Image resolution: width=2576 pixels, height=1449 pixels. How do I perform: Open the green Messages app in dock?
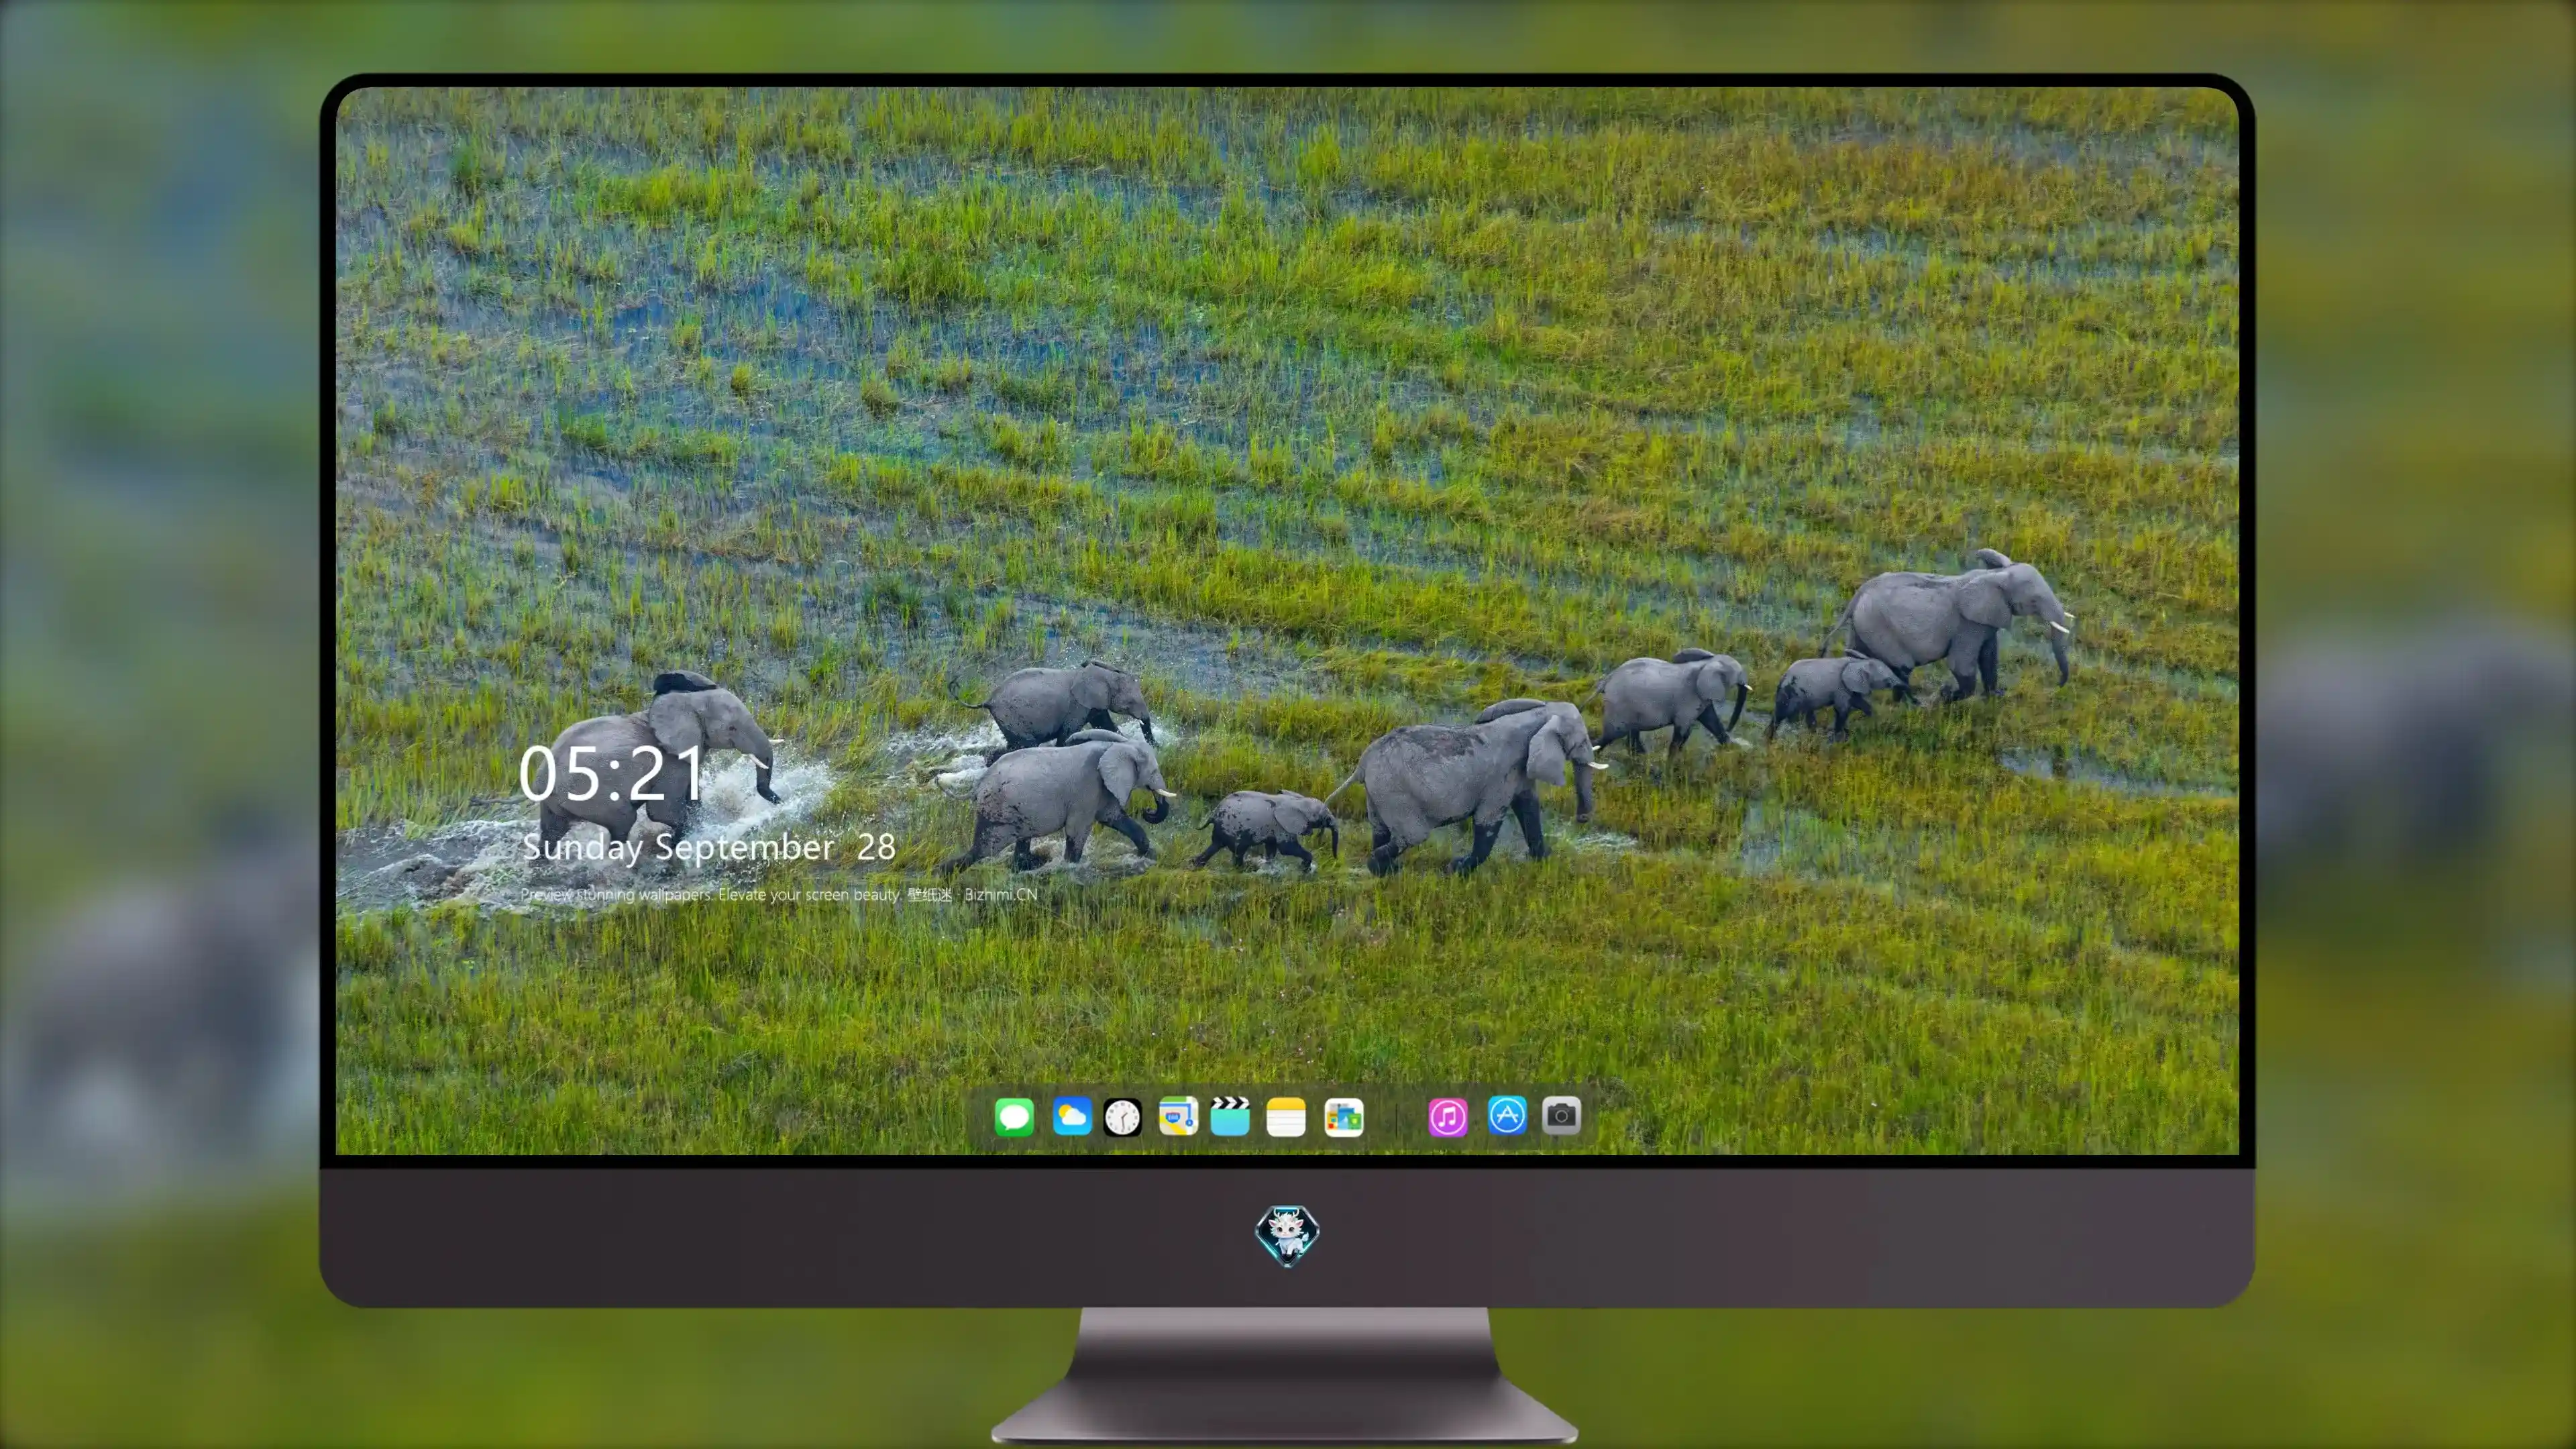(1014, 1116)
